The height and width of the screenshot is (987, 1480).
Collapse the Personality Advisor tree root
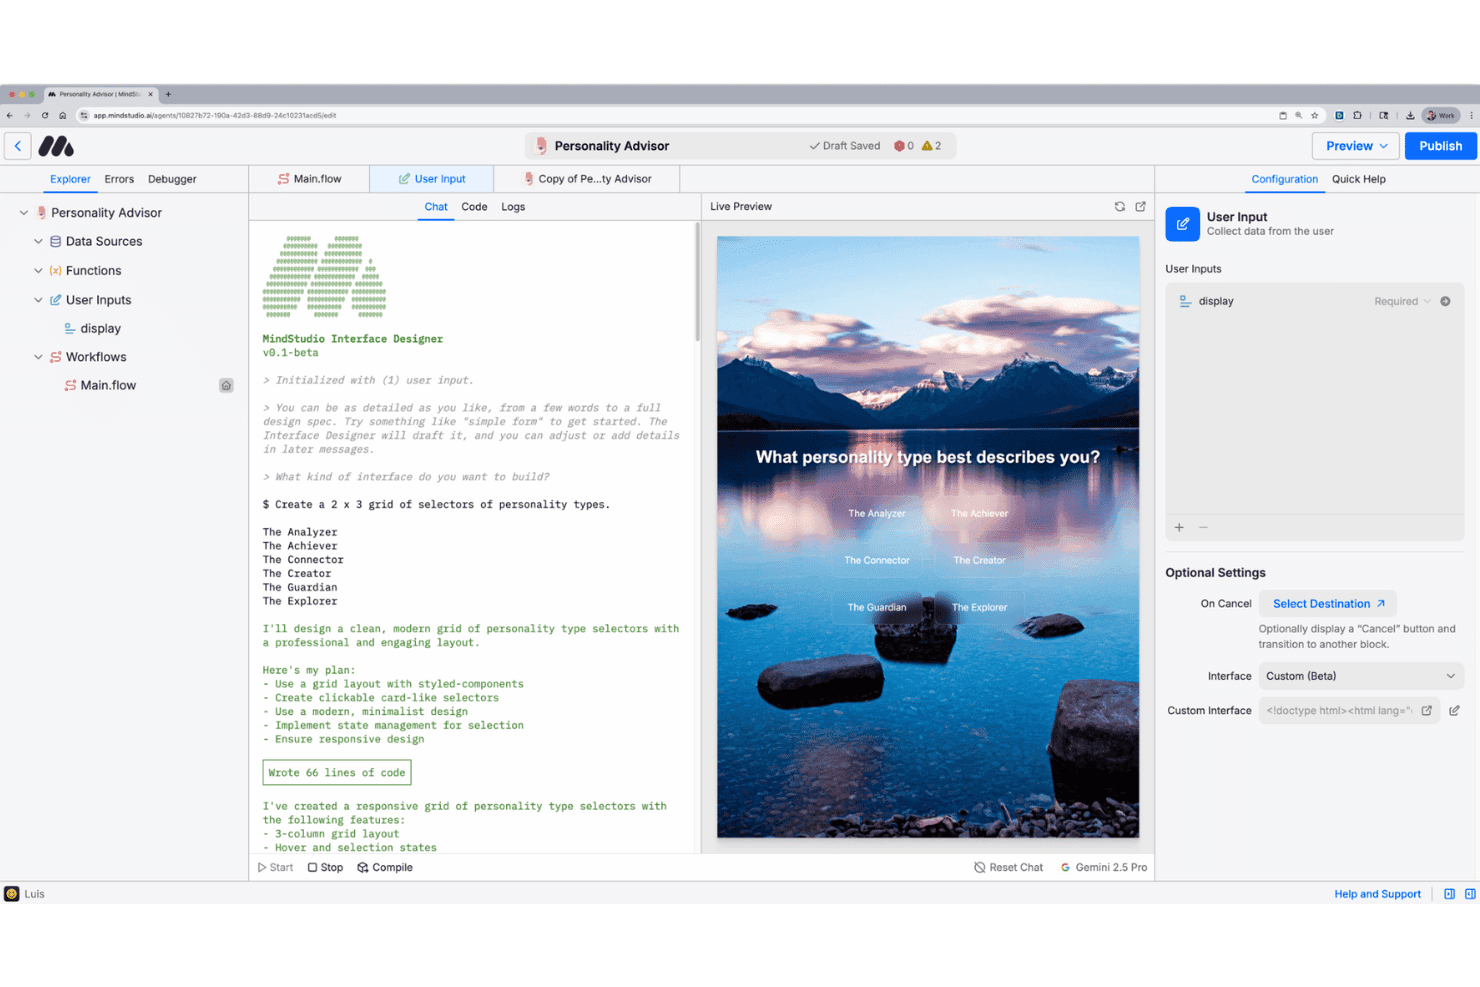click(24, 213)
